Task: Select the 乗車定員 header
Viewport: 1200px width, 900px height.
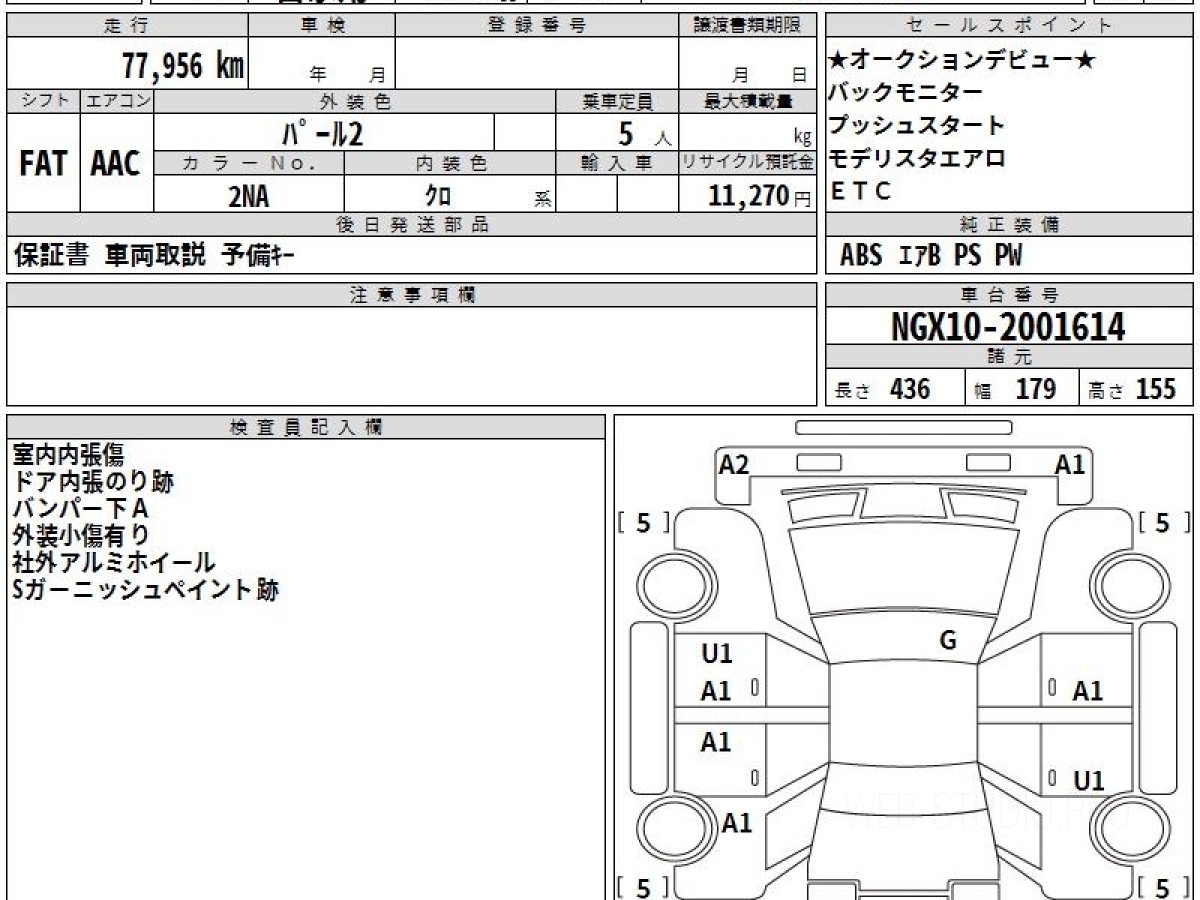Action: (x=617, y=101)
